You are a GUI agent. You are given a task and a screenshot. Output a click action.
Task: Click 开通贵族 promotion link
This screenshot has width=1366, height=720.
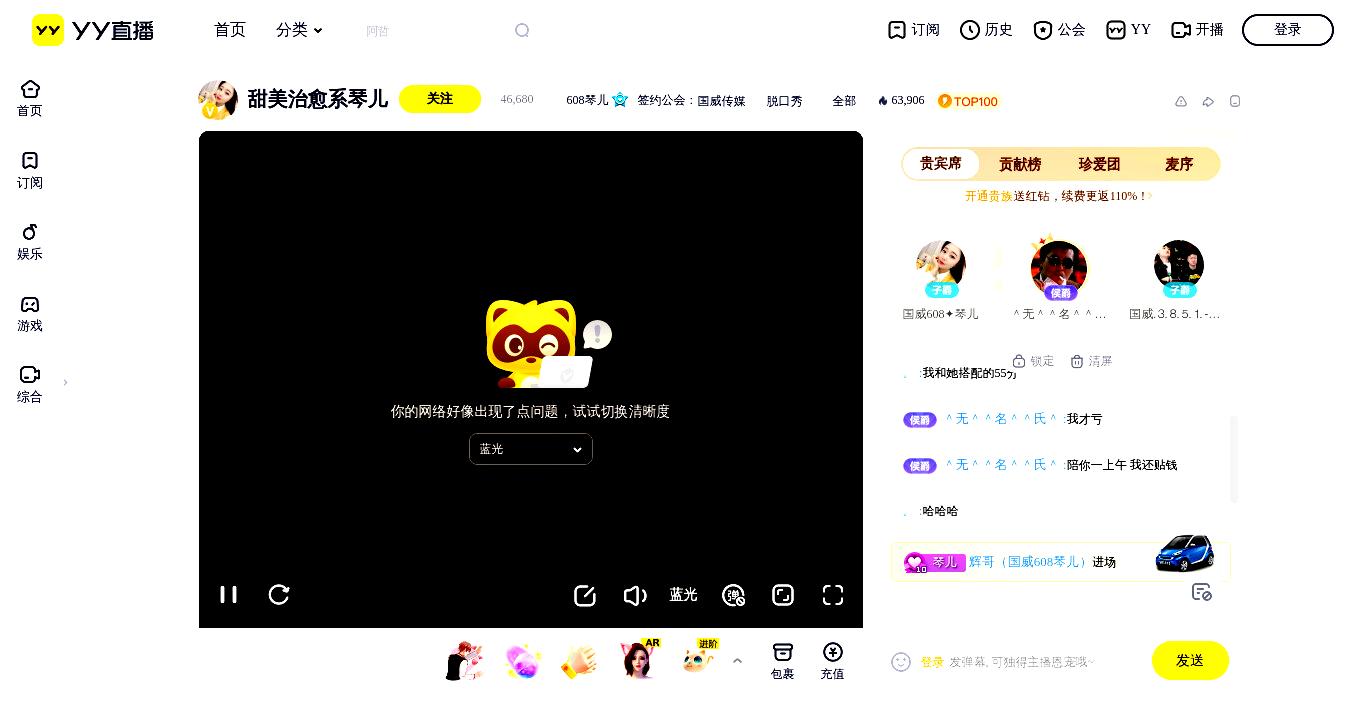tap(989, 196)
